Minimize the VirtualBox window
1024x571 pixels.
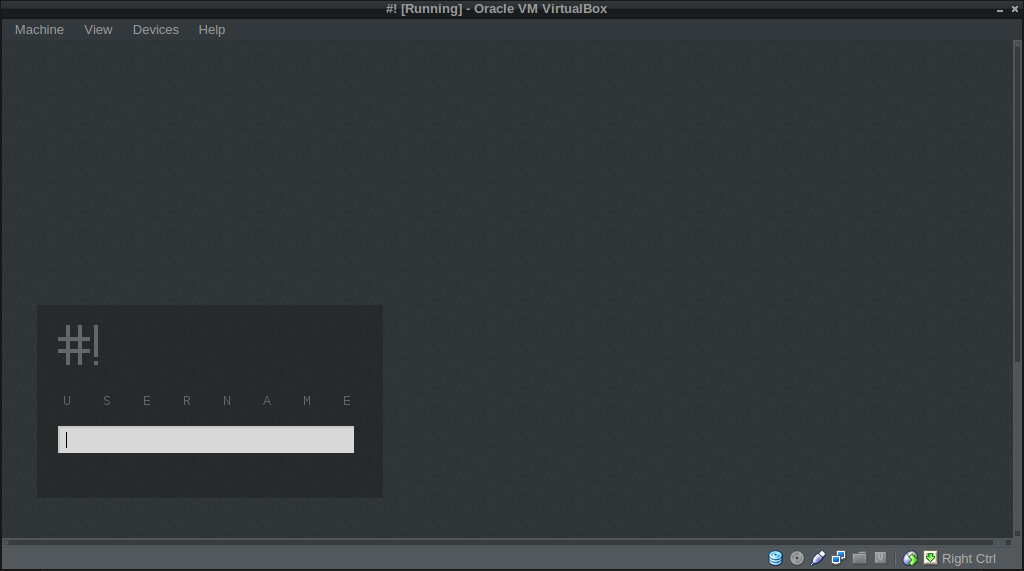(x=1000, y=9)
